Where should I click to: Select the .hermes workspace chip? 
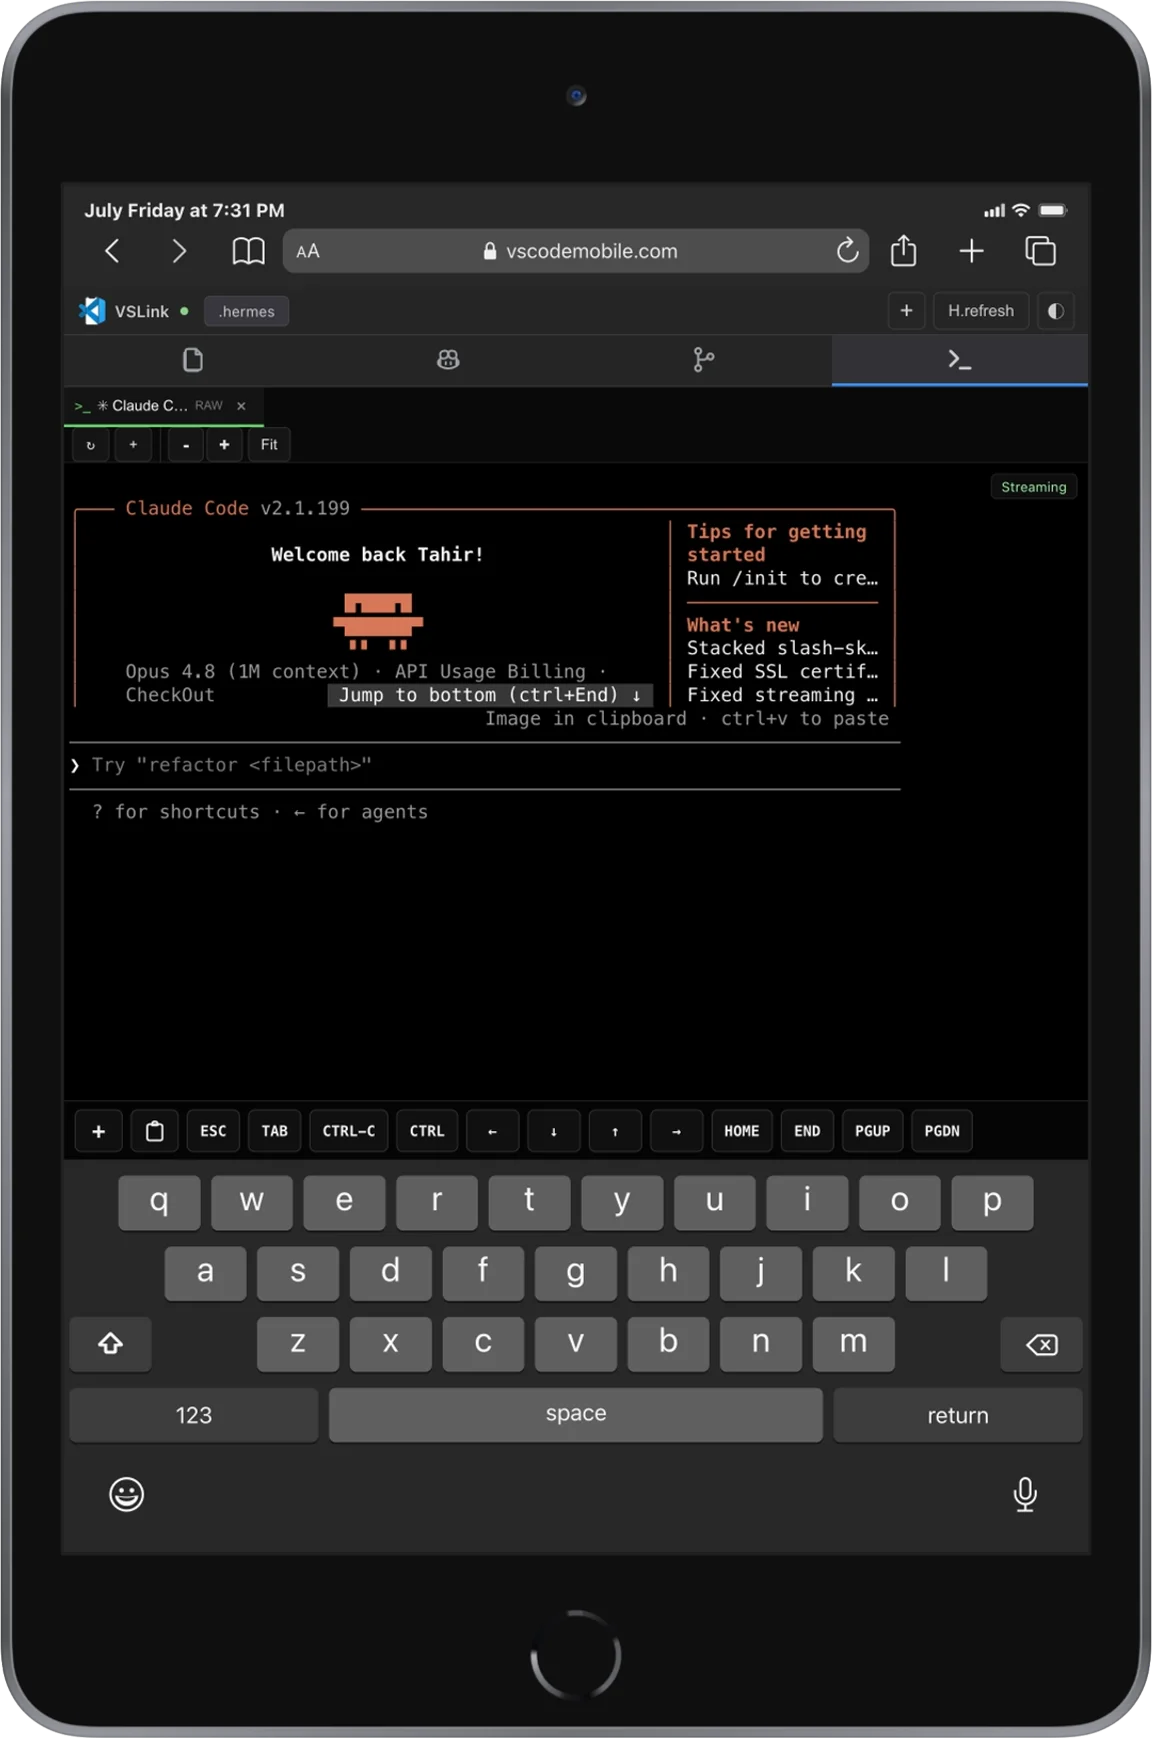coord(246,311)
